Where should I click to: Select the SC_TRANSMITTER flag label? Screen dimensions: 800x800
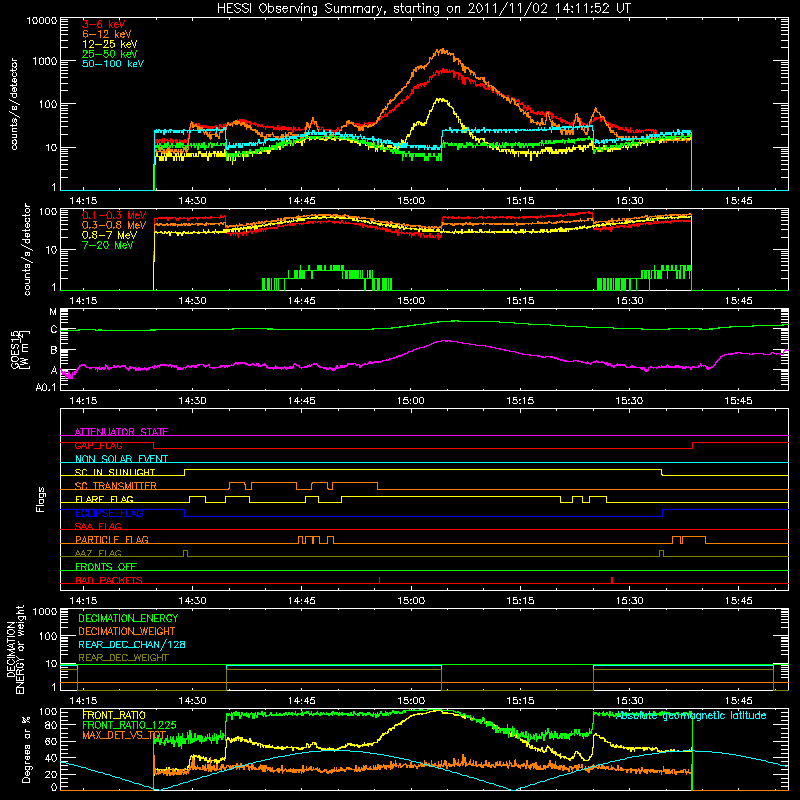116,486
